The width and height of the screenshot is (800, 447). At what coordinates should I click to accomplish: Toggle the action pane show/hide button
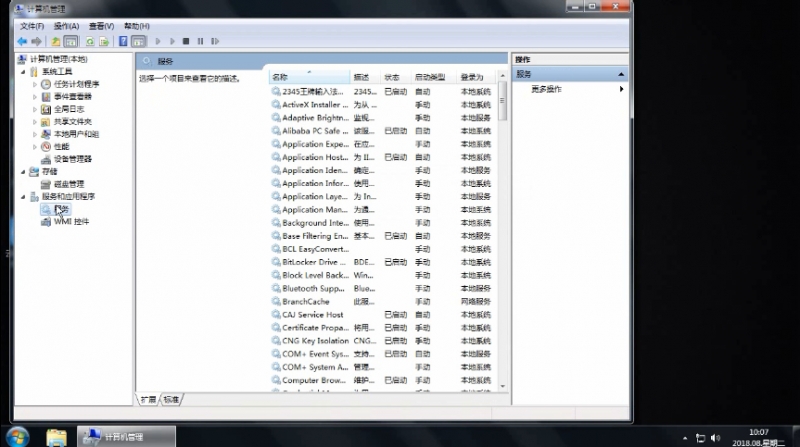click(x=138, y=41)
